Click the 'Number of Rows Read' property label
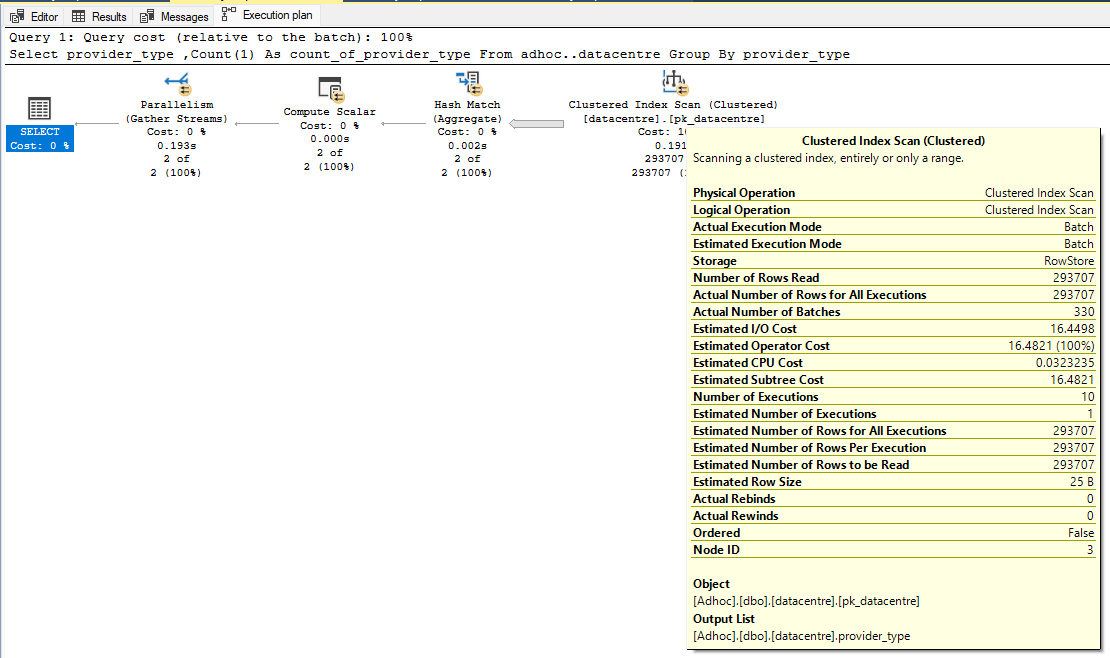Viewport: 1110px width, 658px height. 756,278
